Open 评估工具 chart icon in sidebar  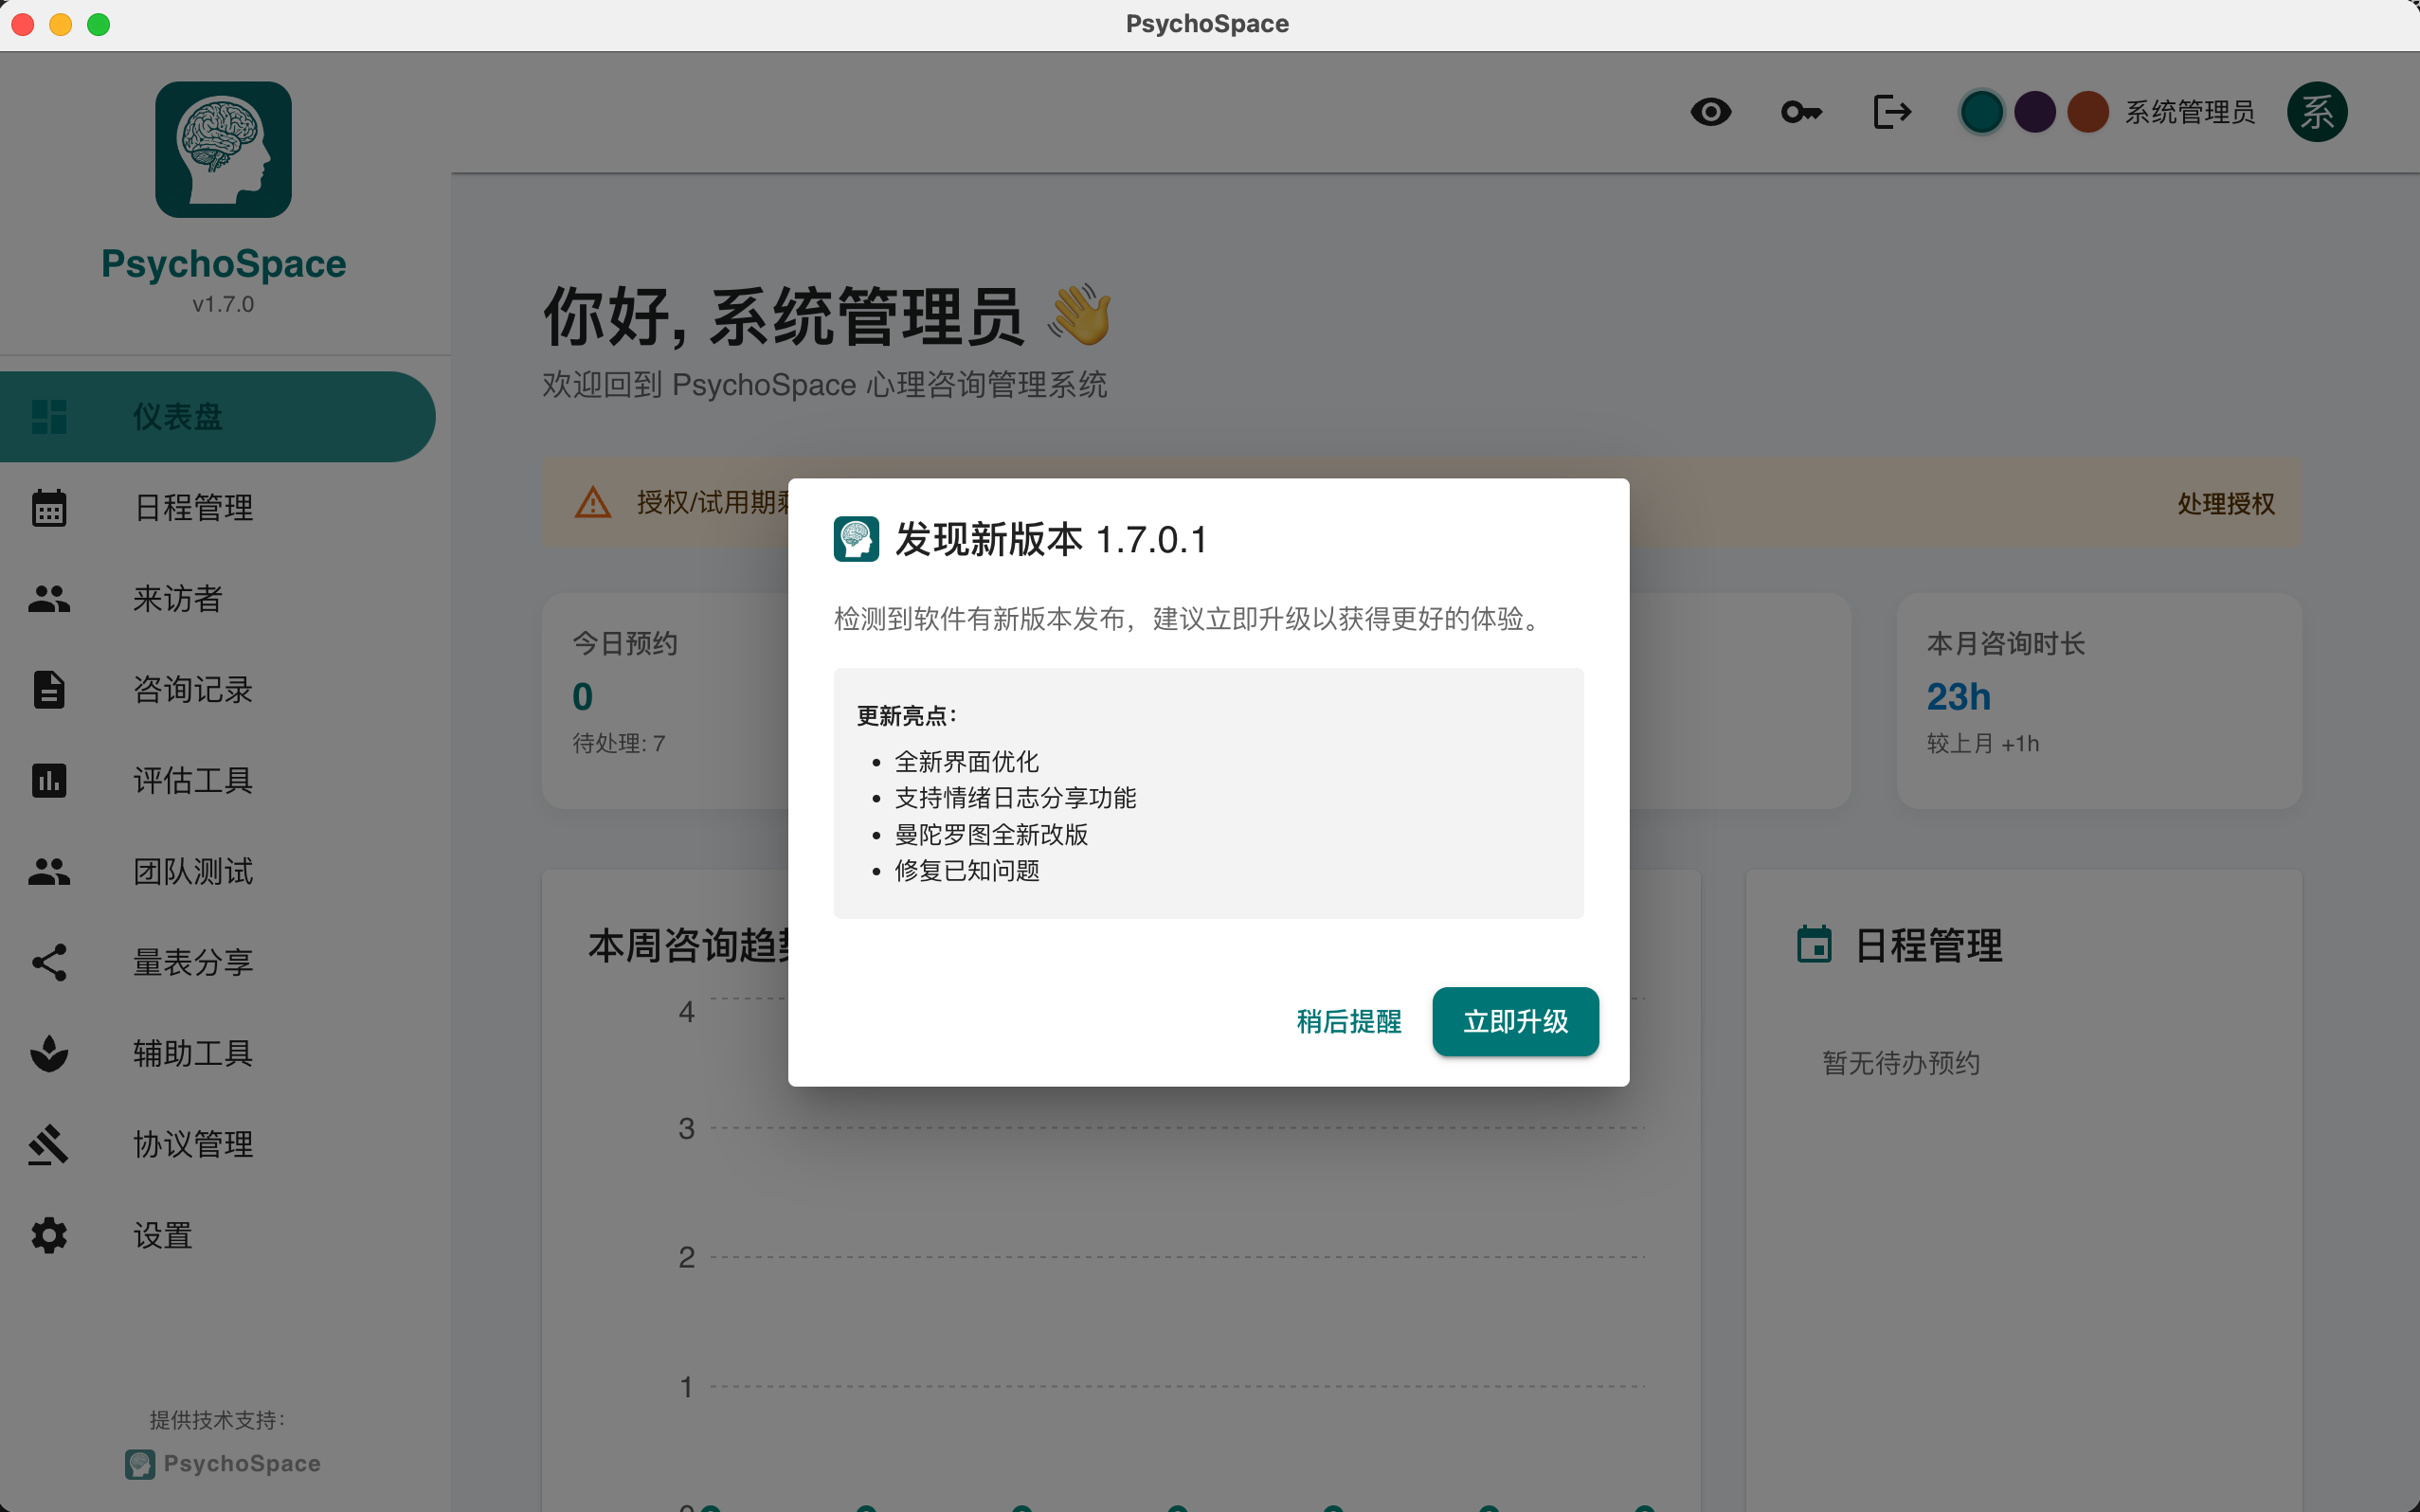49,780
